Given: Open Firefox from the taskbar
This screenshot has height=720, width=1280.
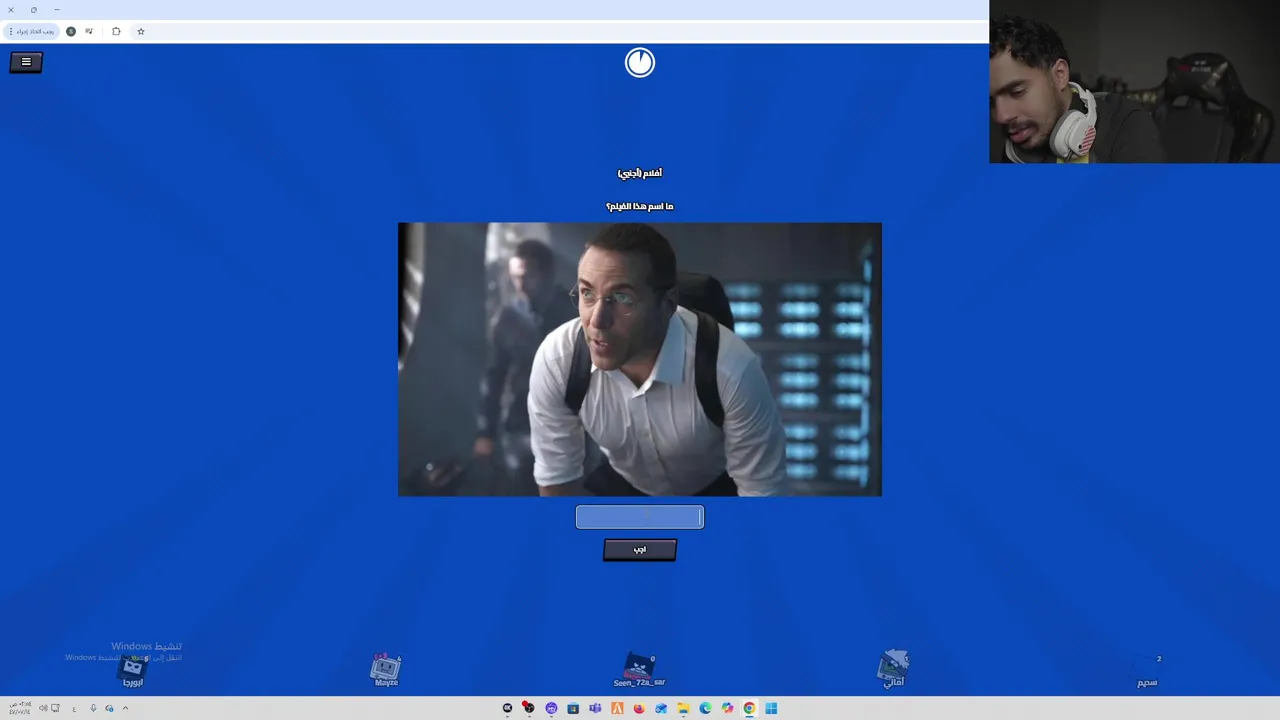Looking at the screenshot, I should [x=639, y=708].
